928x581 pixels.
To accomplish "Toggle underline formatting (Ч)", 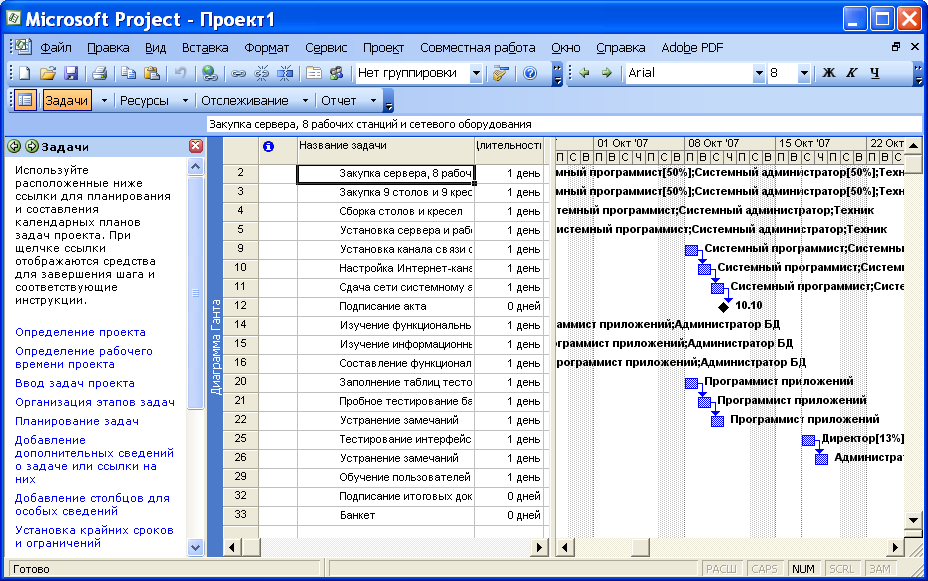I will tap(875, 73).
